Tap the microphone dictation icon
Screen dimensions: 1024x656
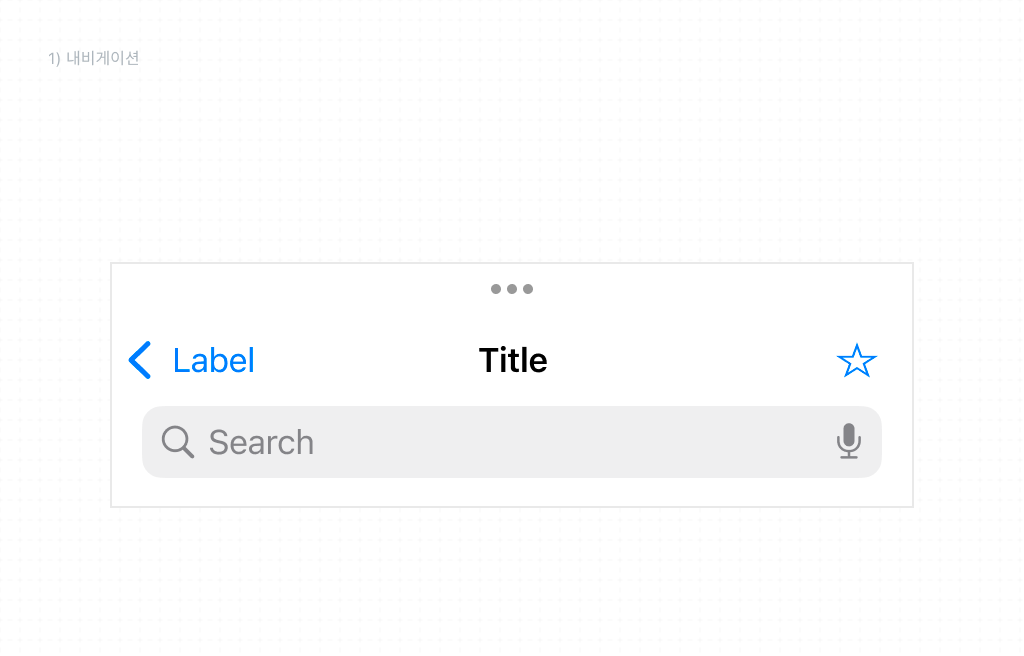tap(848, 441)
